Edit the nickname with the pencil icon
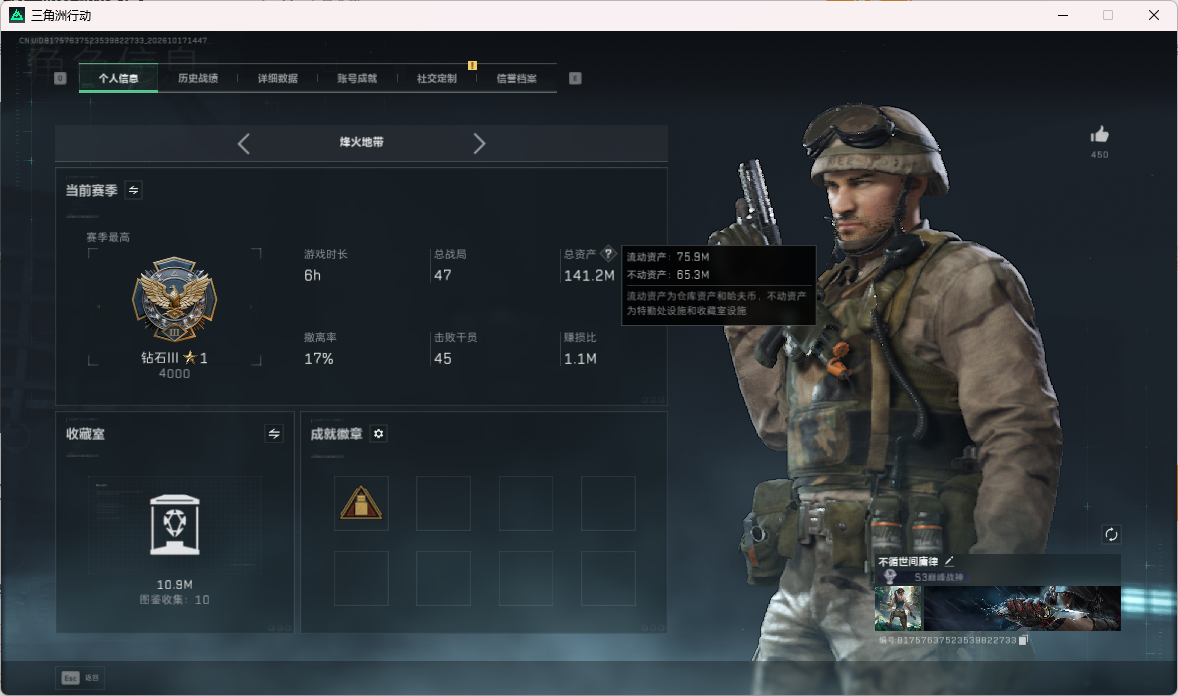Screen dimensions: 1178x696 949,561
